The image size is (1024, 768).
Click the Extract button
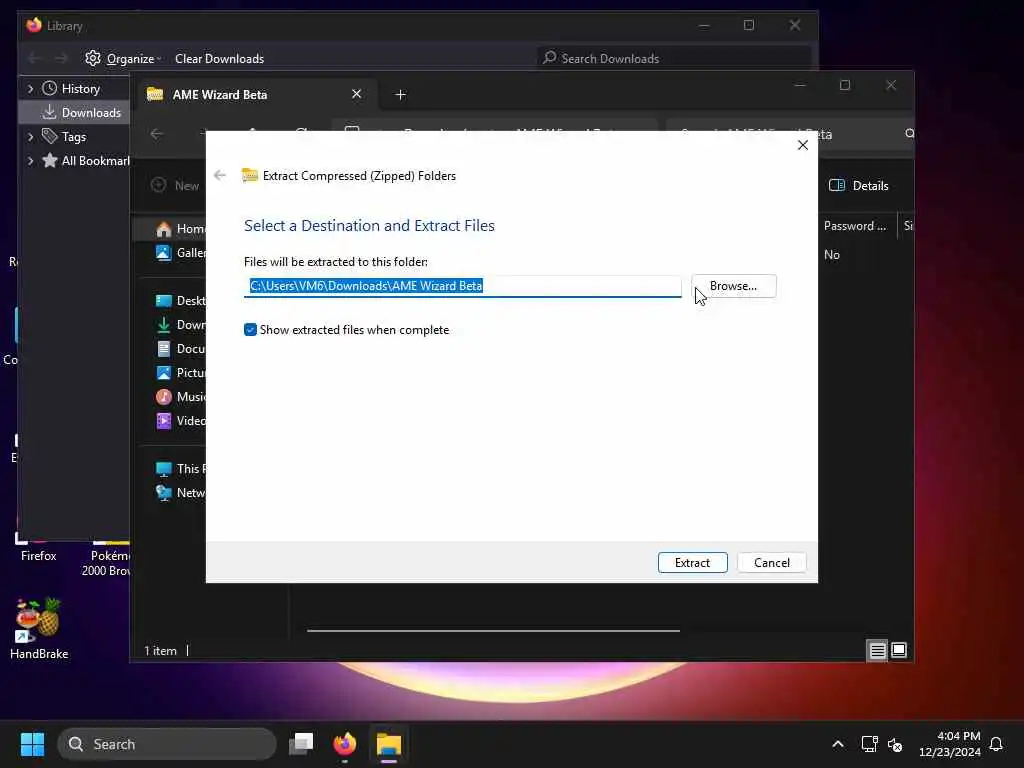pyautogui.click(x=692, y=562)
